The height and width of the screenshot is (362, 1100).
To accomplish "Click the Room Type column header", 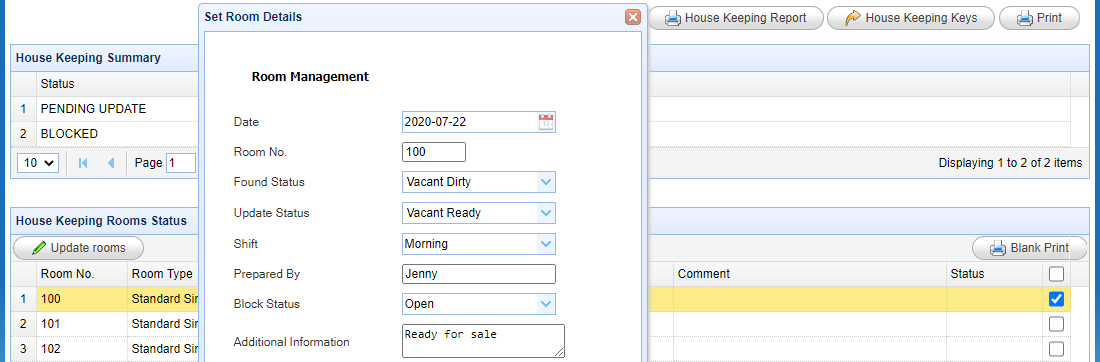I will 163,274.
